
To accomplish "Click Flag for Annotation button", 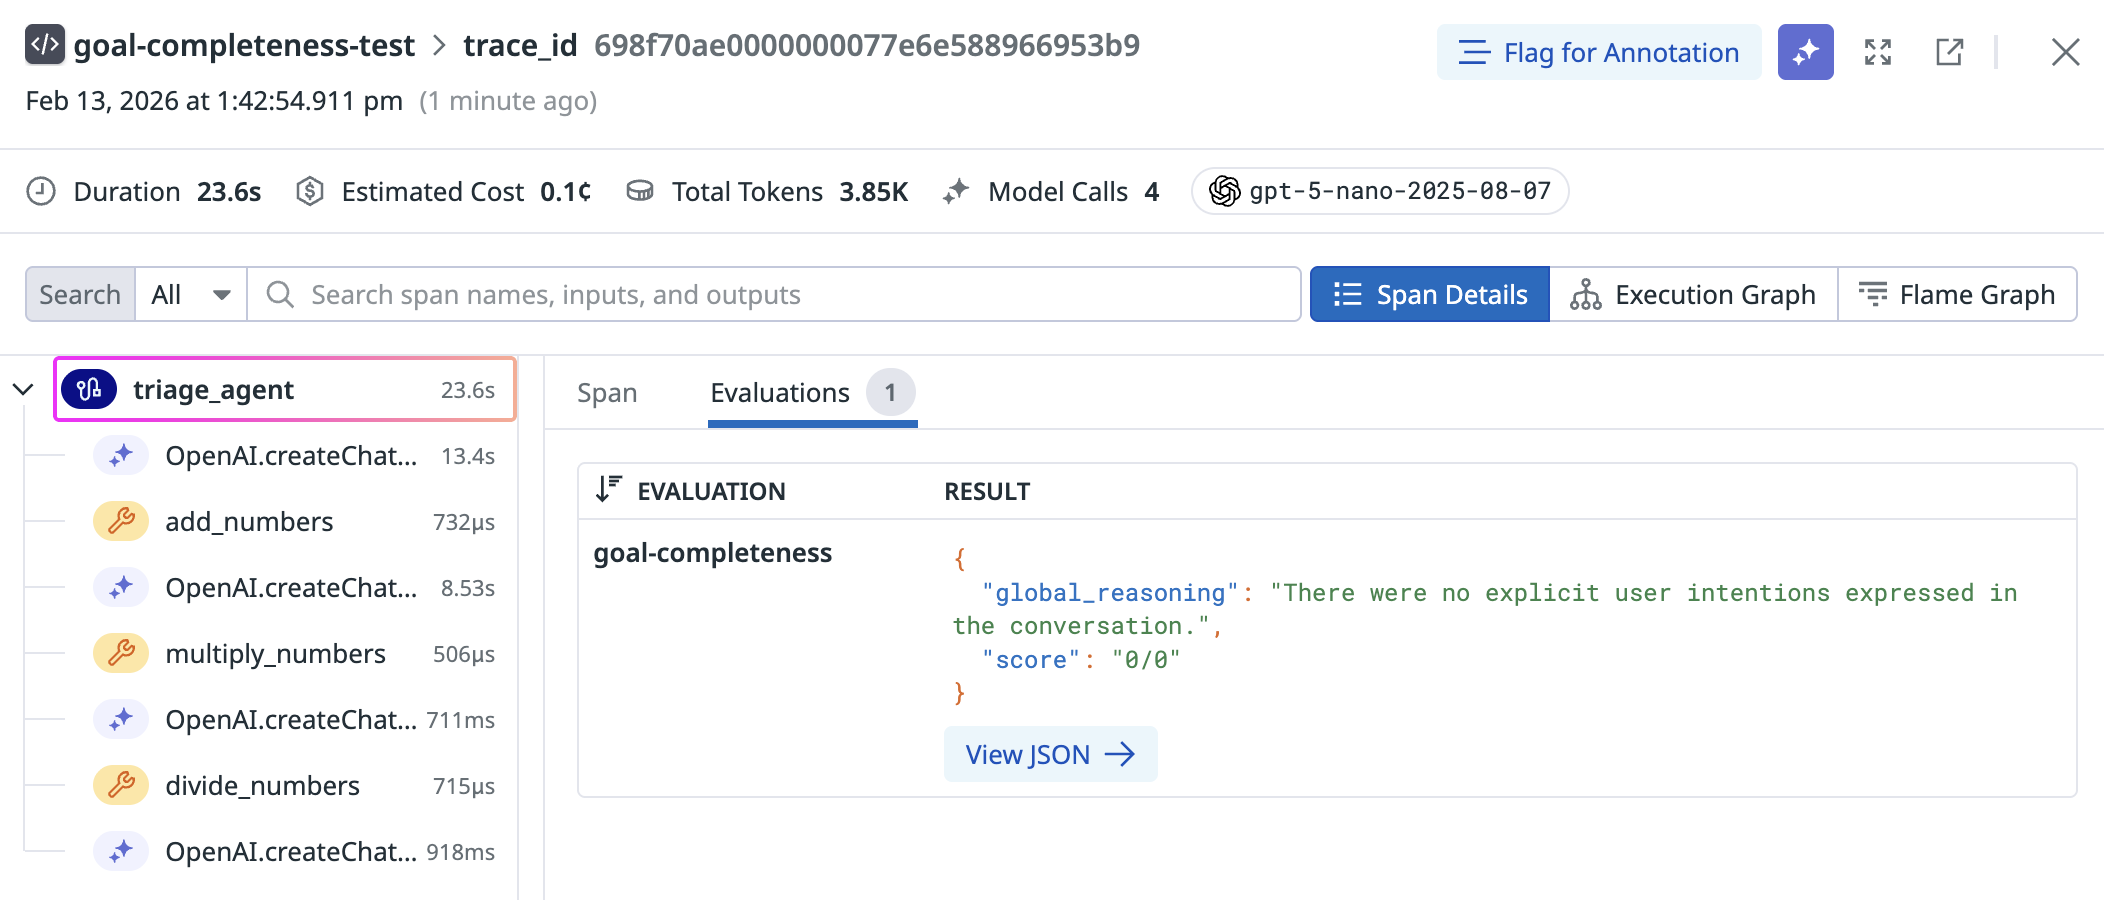I will 1598,52.
